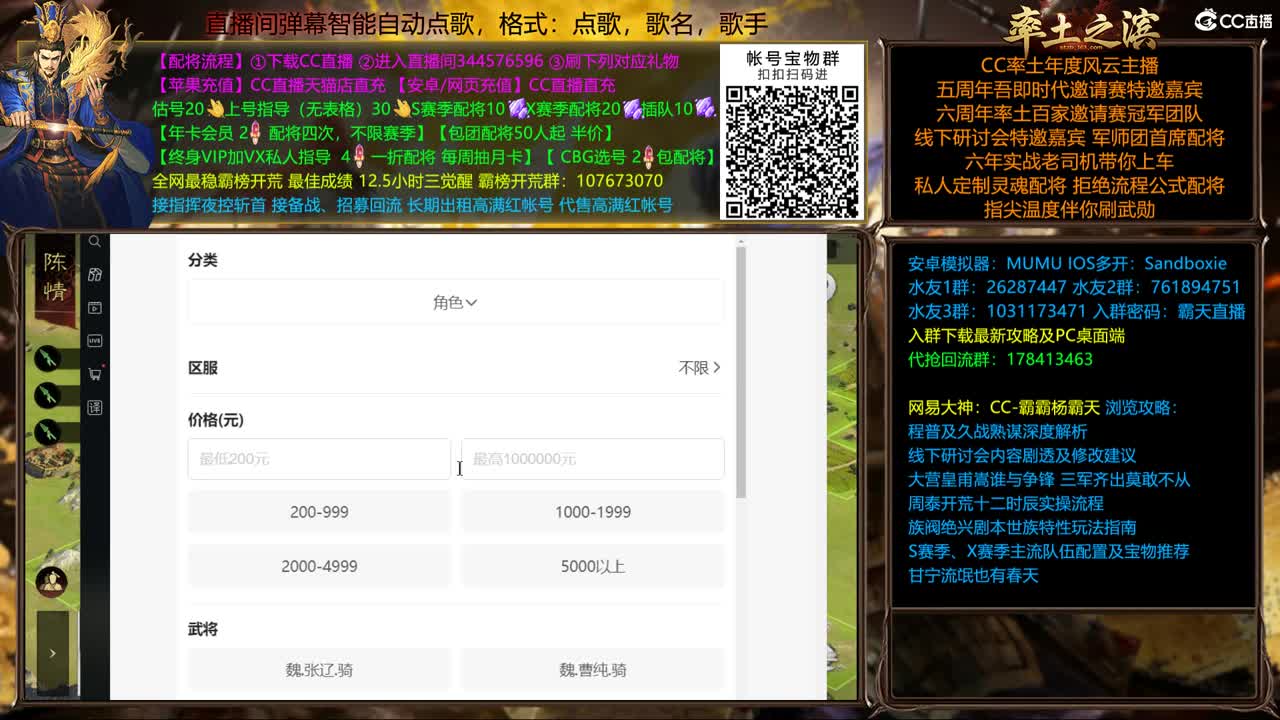The height and width of the screenshot is (720, 1280).
Task: Expand the game side panel arrow
Action: (53, 653)
